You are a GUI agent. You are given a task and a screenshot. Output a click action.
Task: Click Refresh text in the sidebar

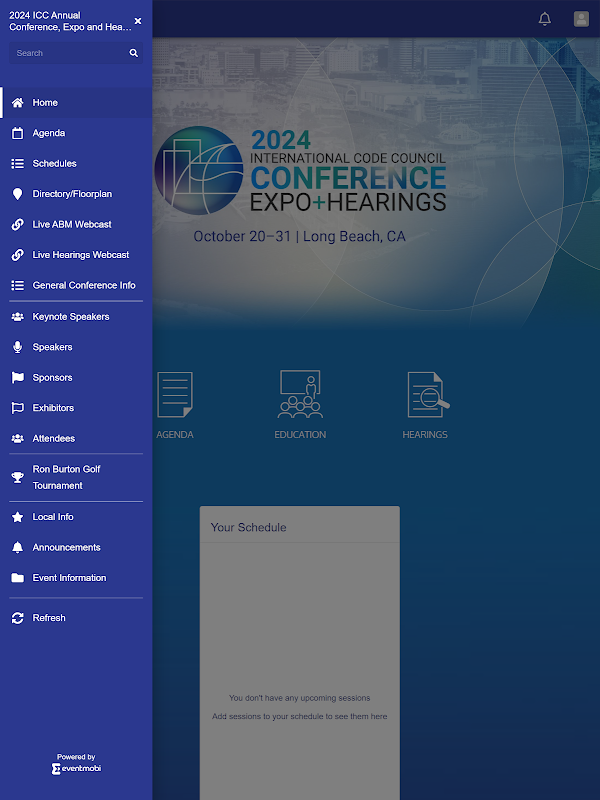[49, 618]
